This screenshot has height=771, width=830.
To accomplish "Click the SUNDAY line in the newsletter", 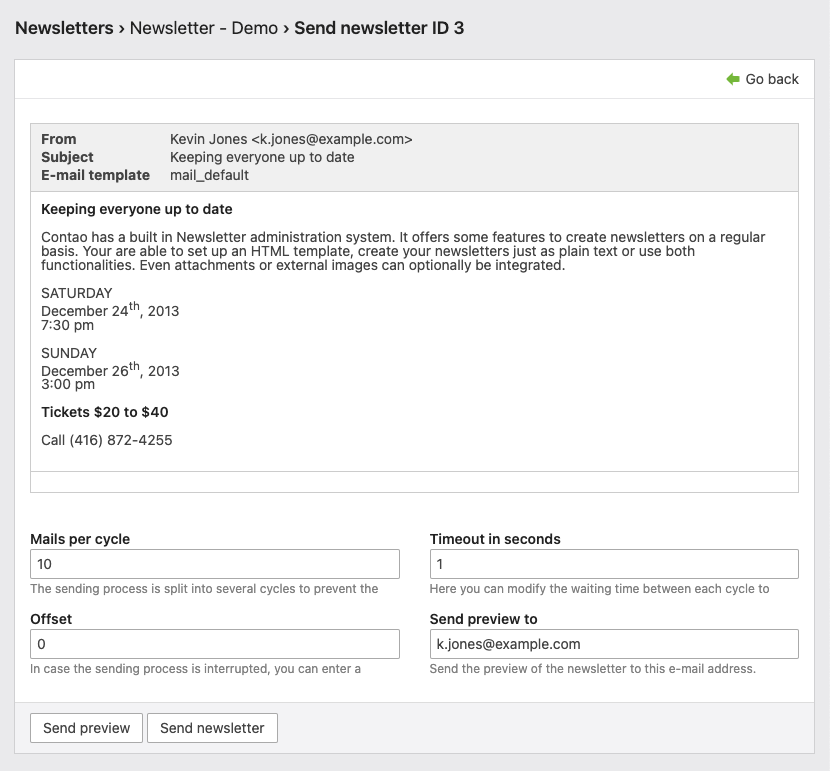I will 69,353.
